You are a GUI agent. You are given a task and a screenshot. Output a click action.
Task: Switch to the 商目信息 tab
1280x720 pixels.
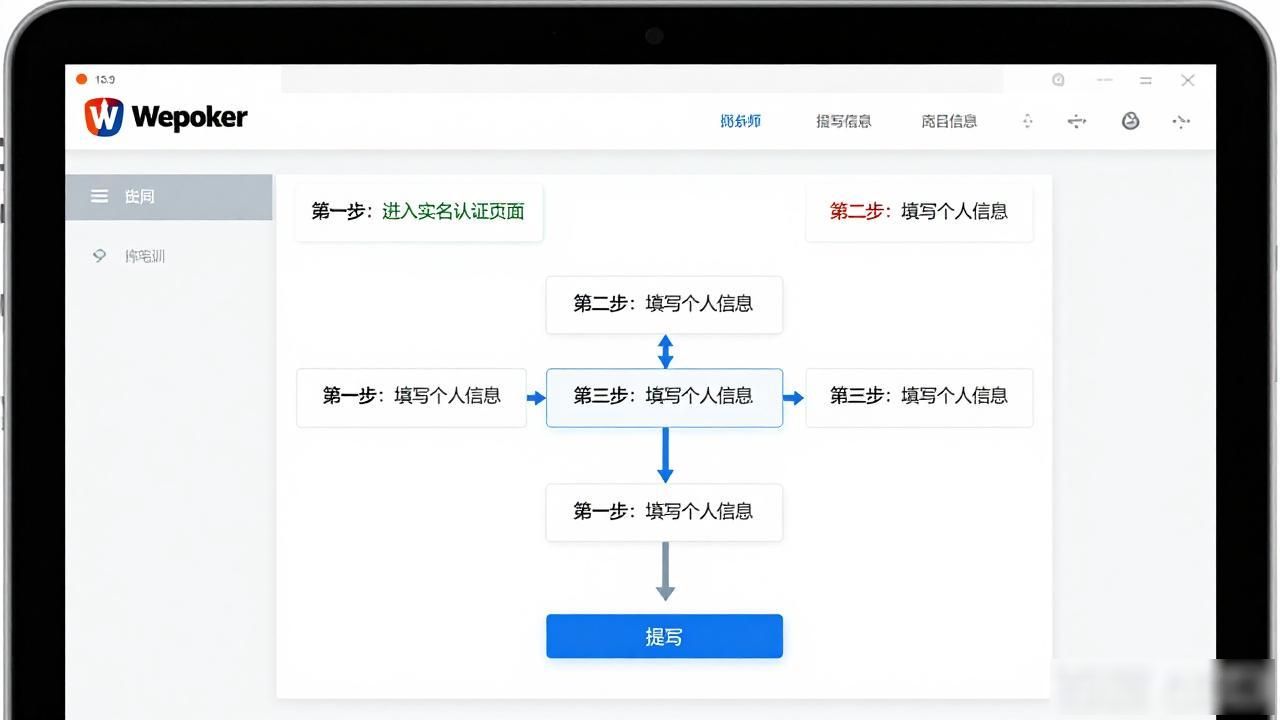pos(949,121)
